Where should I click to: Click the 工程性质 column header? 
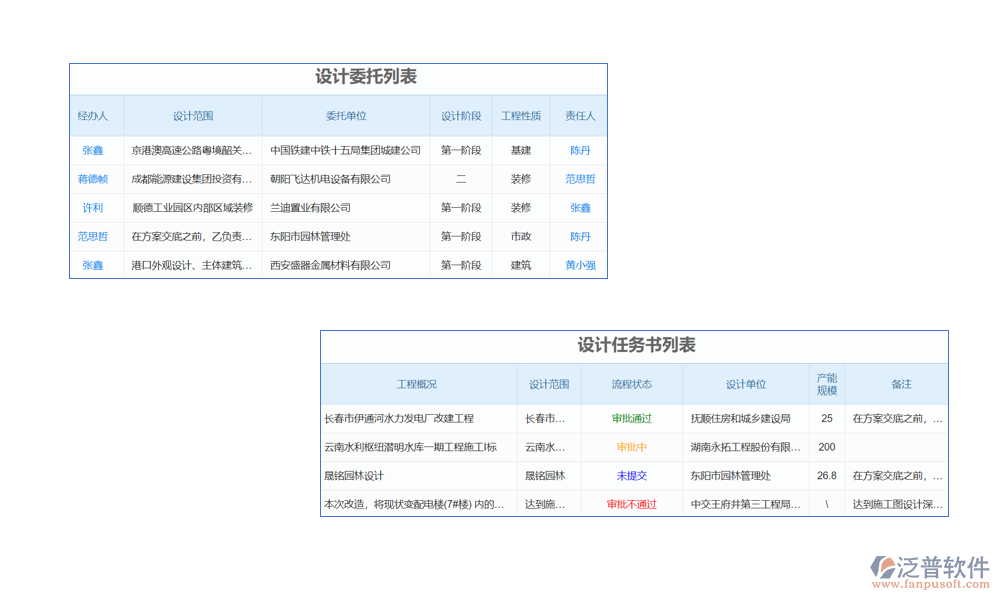(521, 116)
